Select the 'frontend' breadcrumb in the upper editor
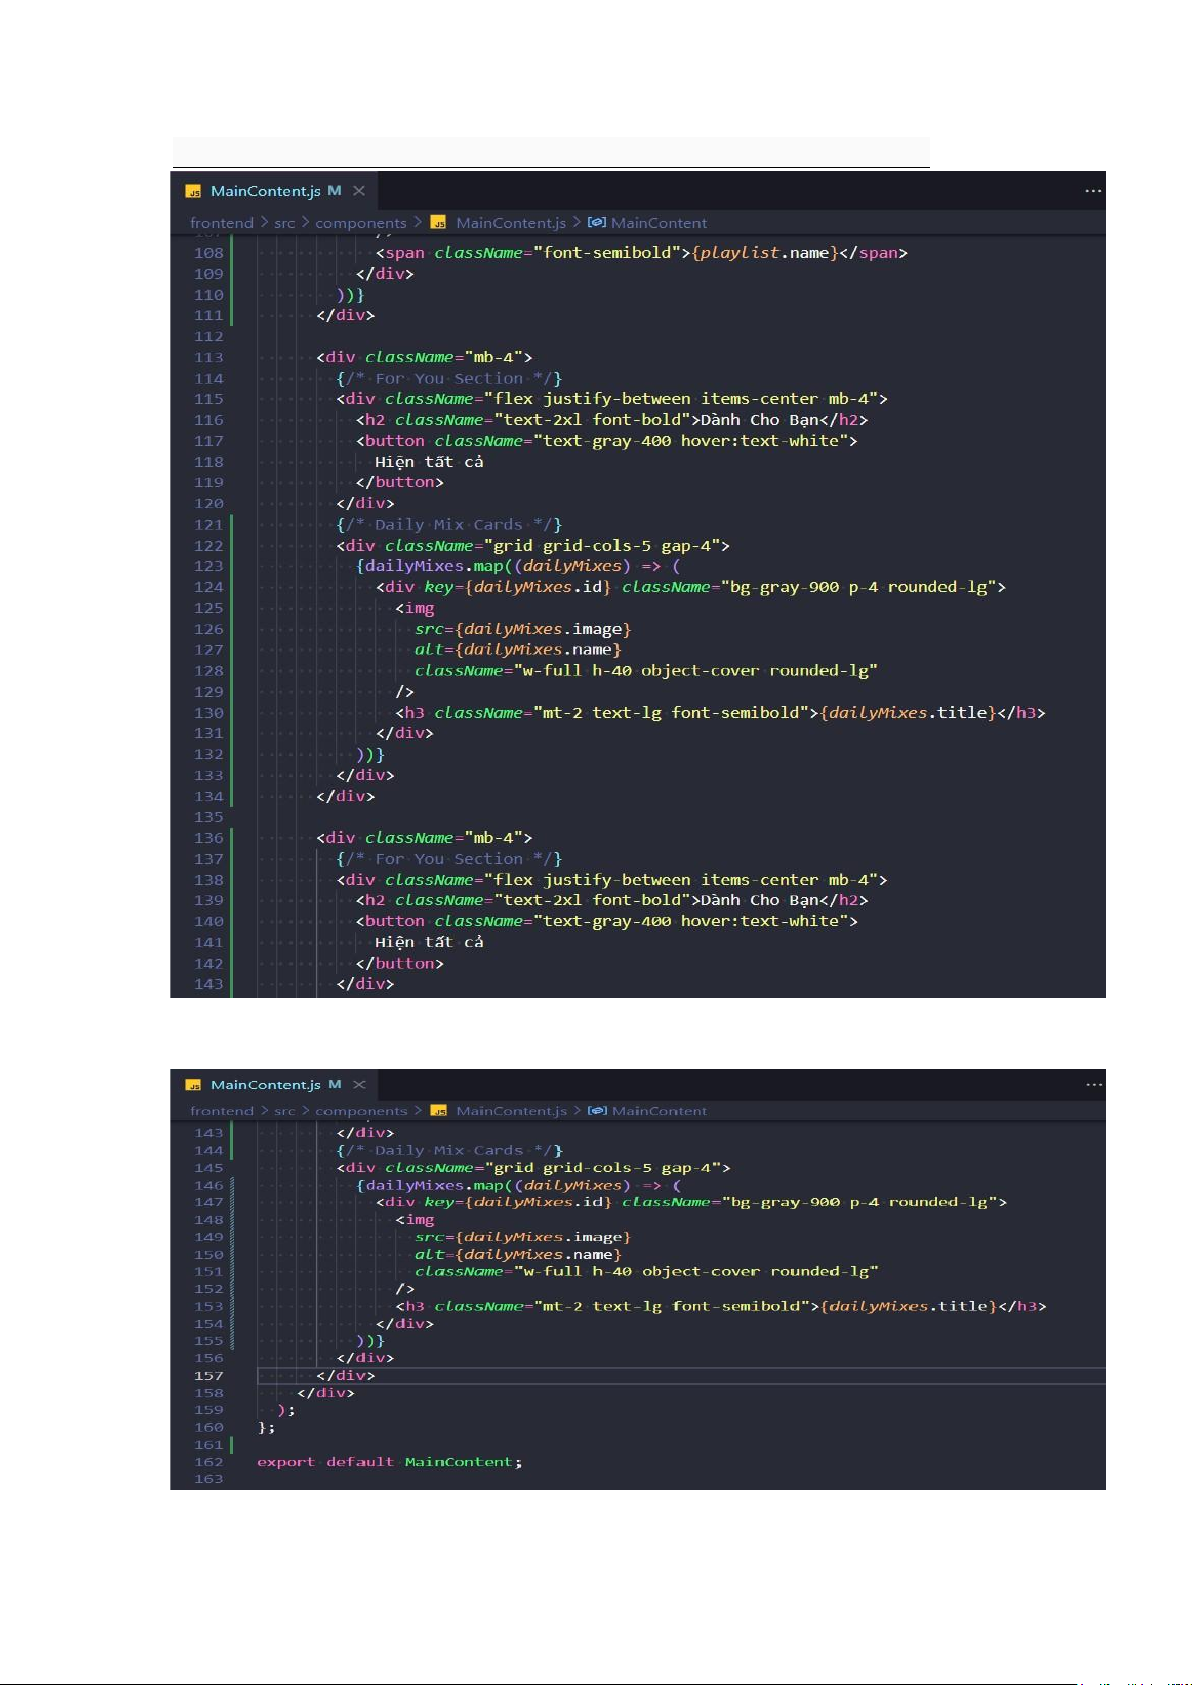This screenshot has height=1685, width=1192. click(222, 223)
